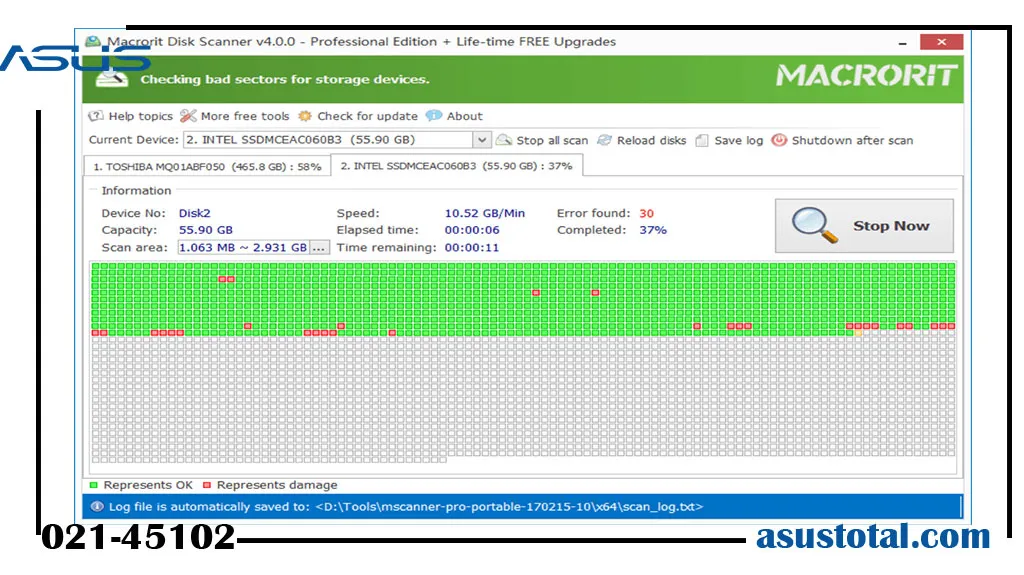Click Check for update

coord(367,116)
